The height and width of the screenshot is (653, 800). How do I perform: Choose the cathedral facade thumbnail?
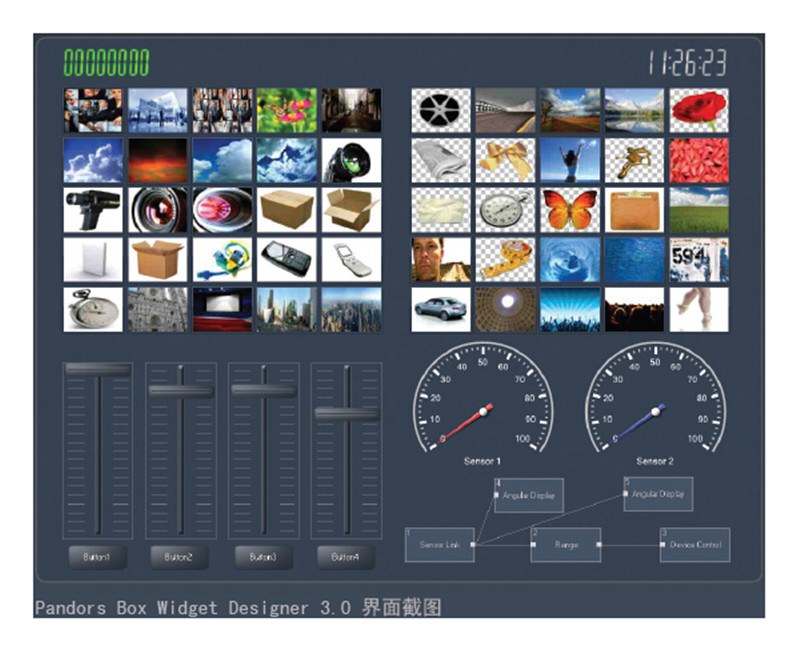pos(158,310)
